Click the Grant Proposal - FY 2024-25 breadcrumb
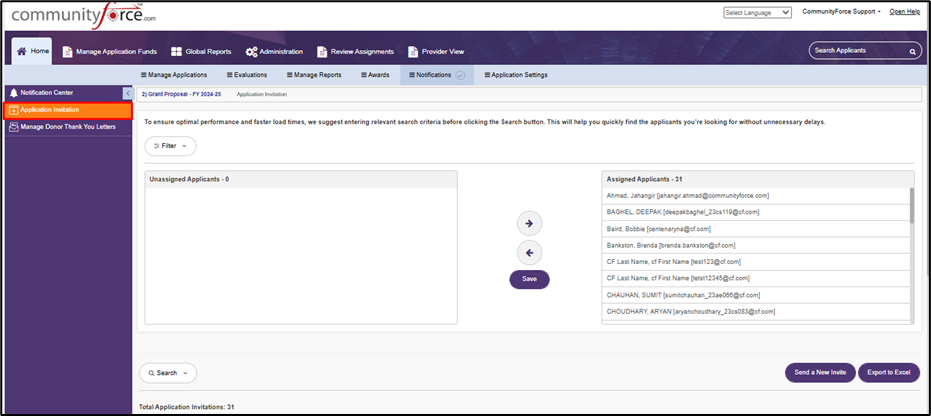 (x=181, y=94)
